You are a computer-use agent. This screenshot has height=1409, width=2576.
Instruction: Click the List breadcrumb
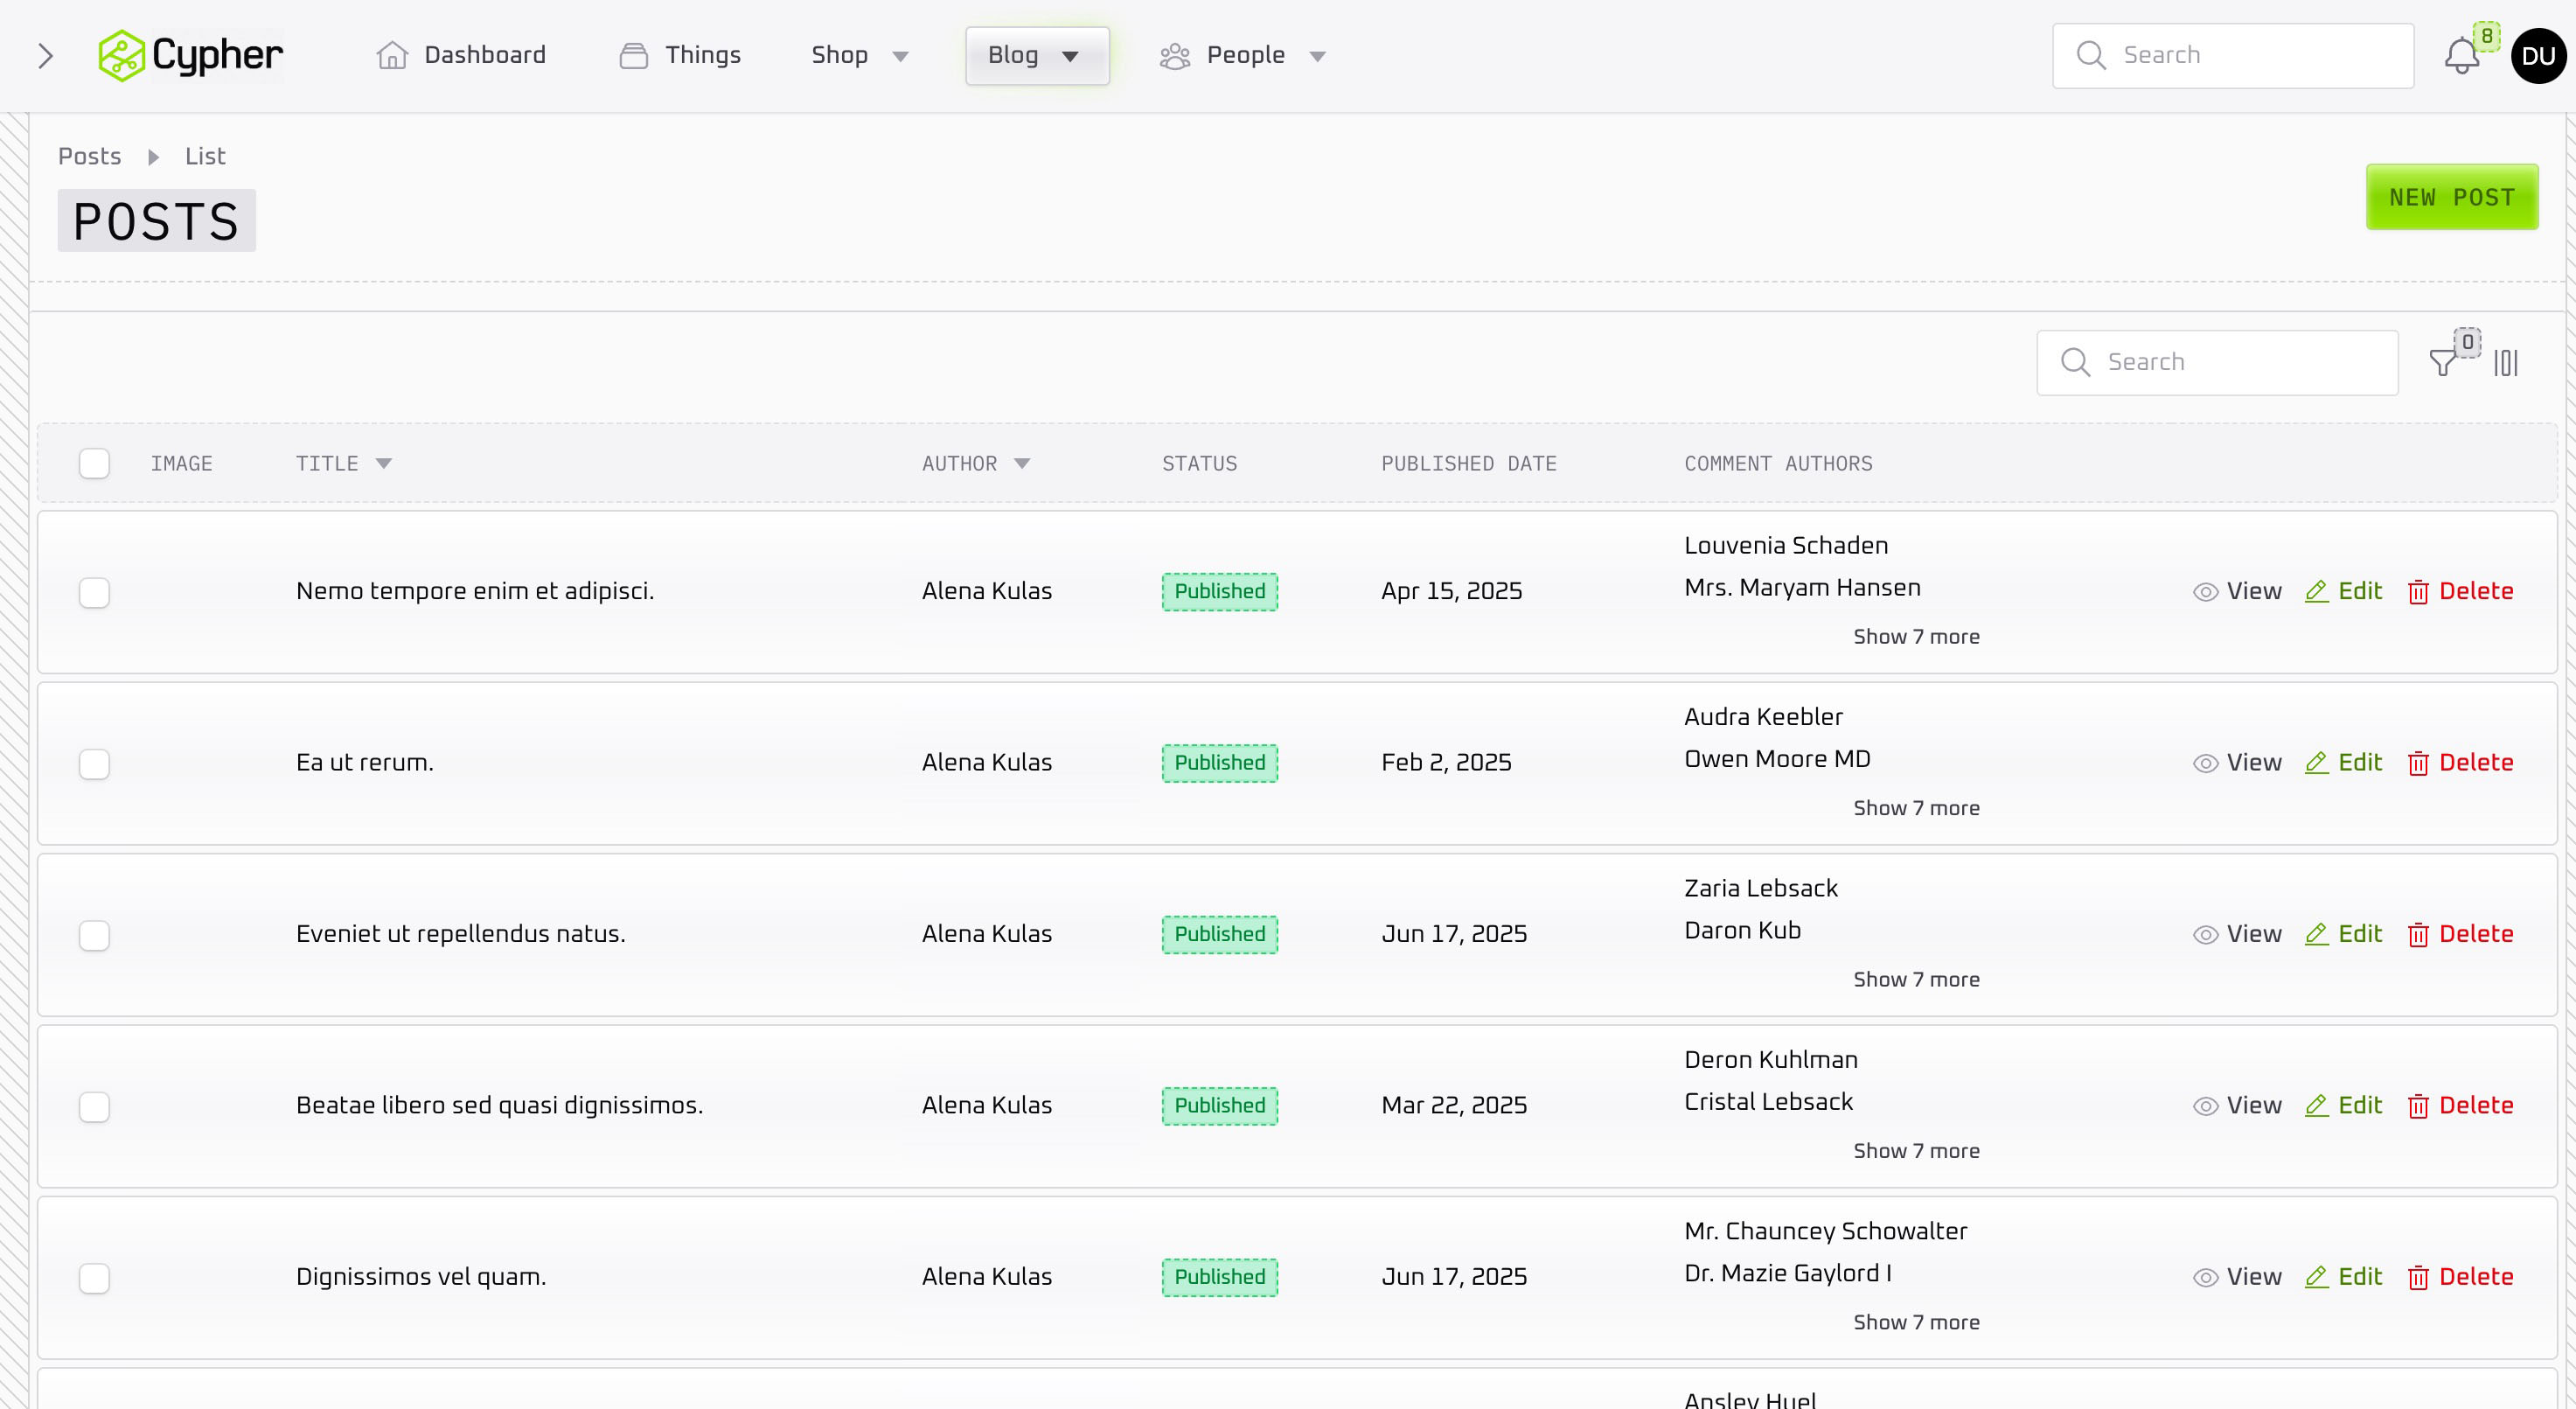(x=205, y=156)
